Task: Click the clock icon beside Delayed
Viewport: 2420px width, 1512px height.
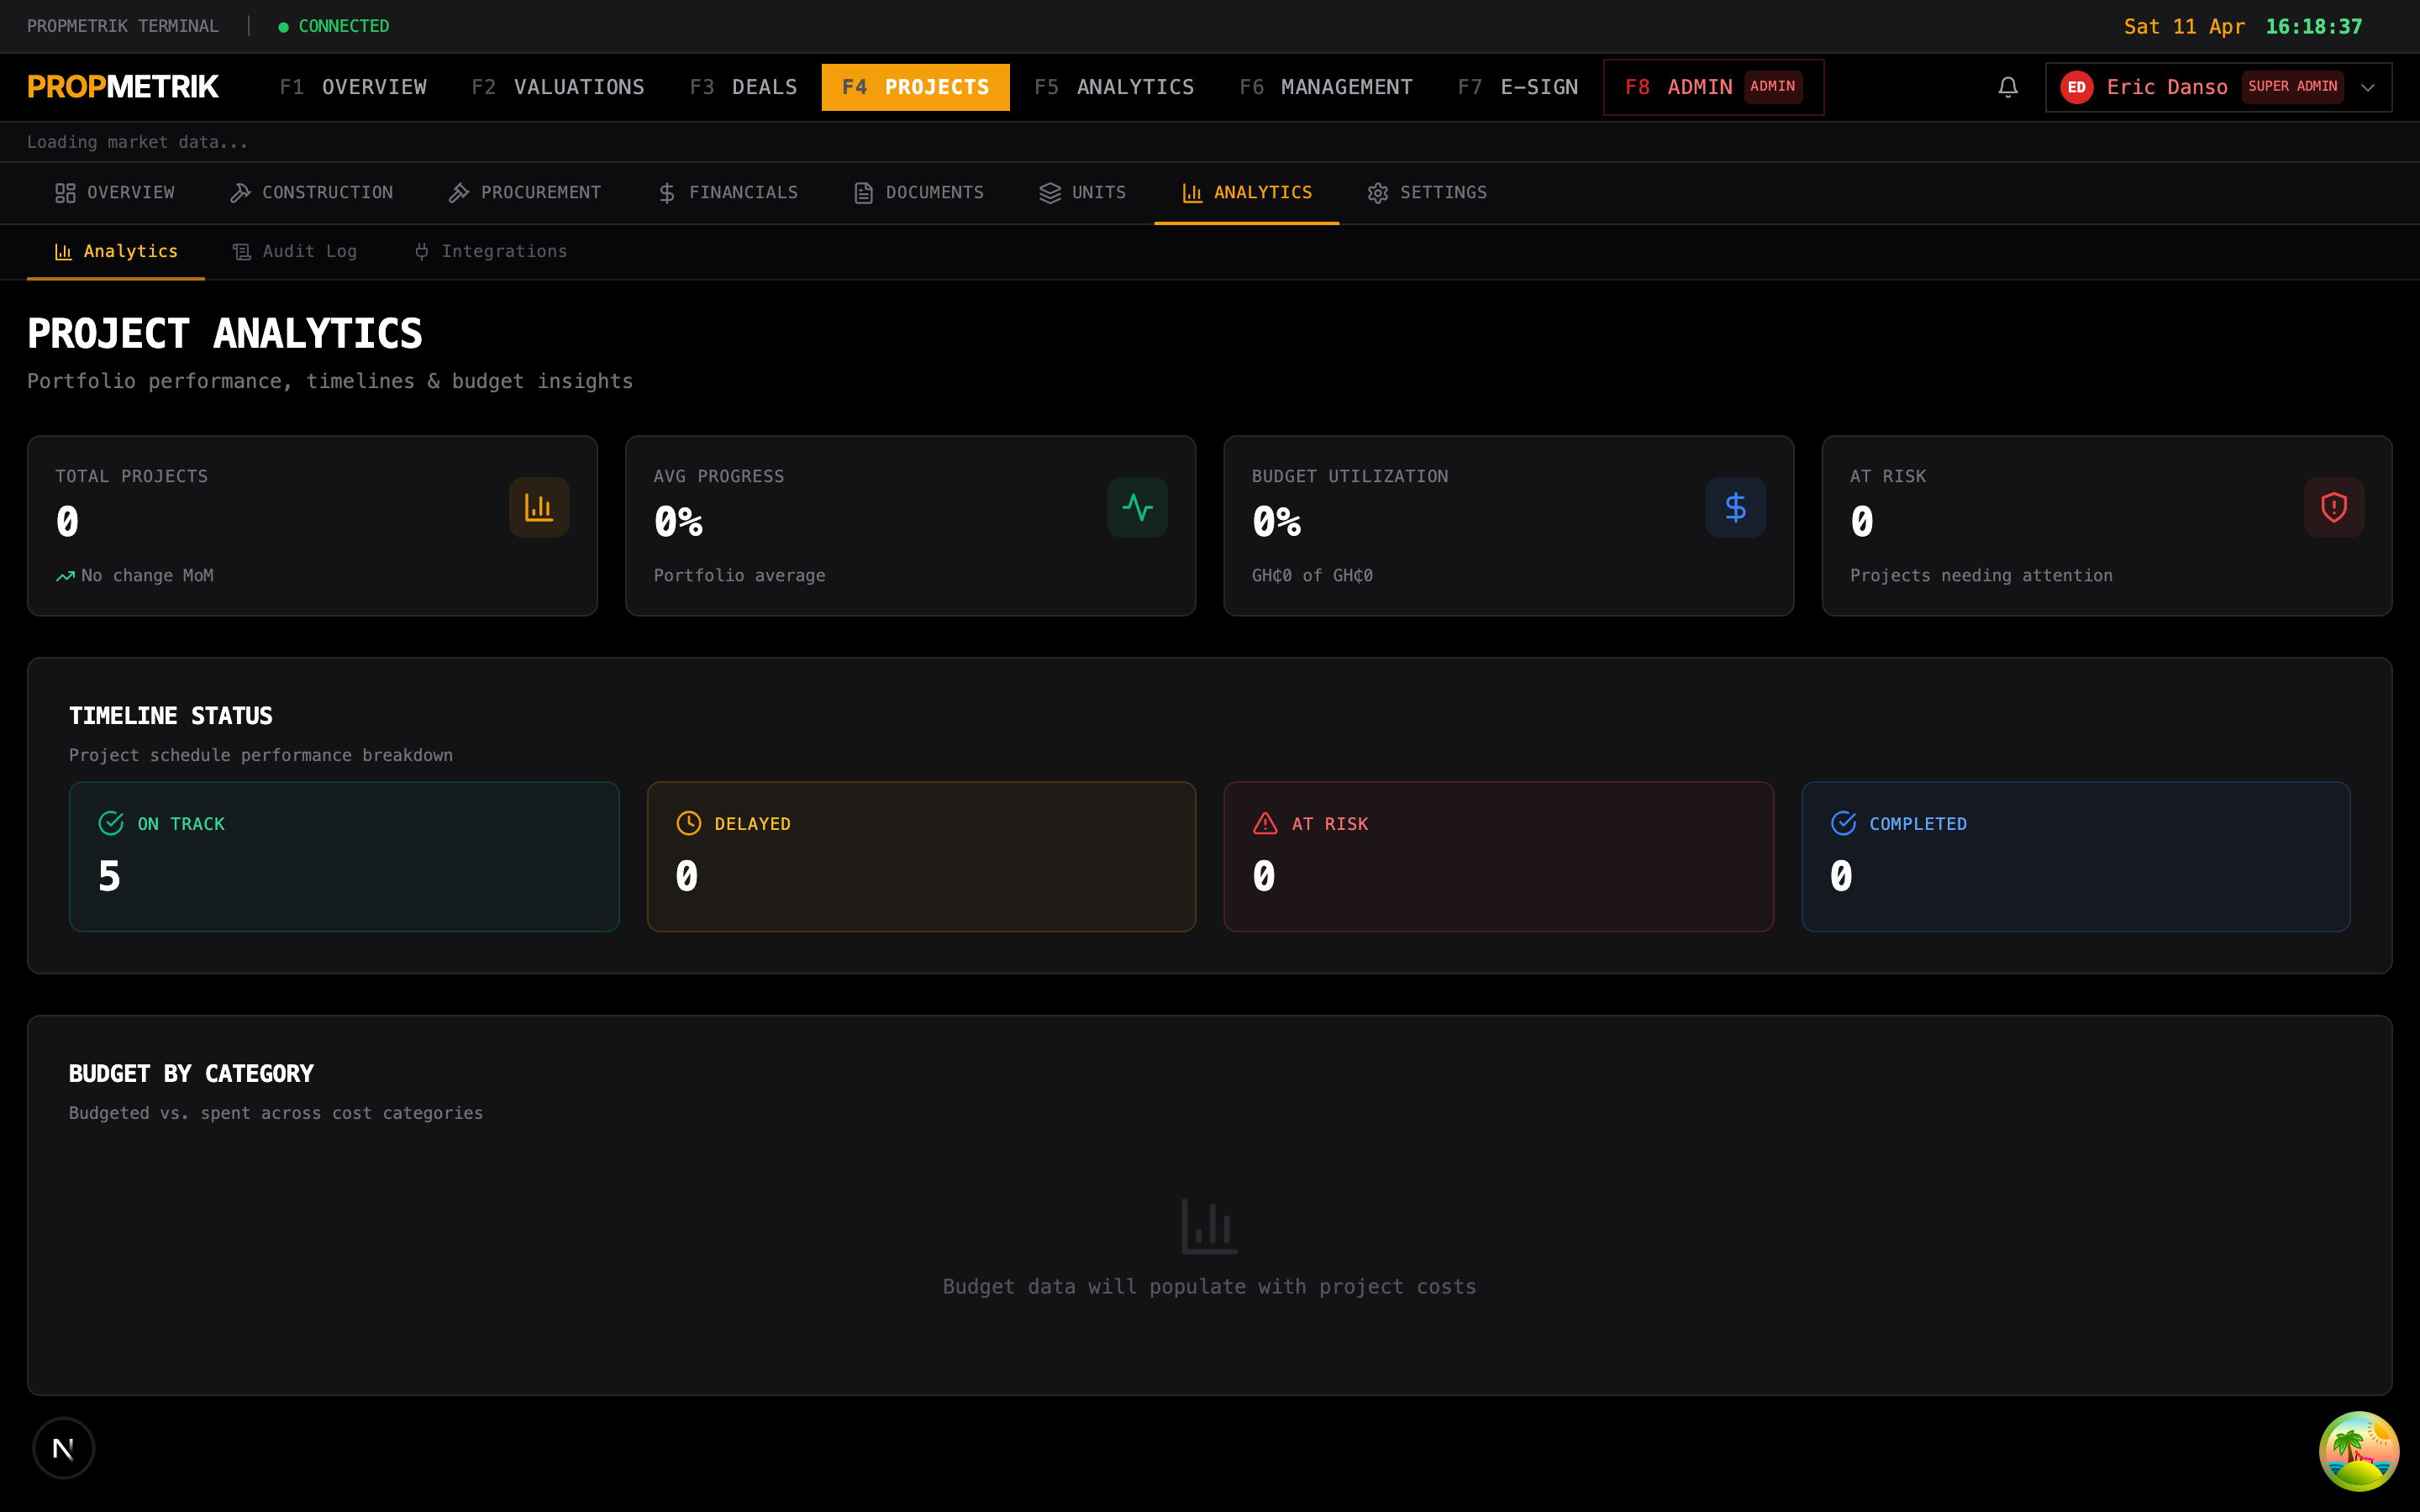Action: (688, 823)
